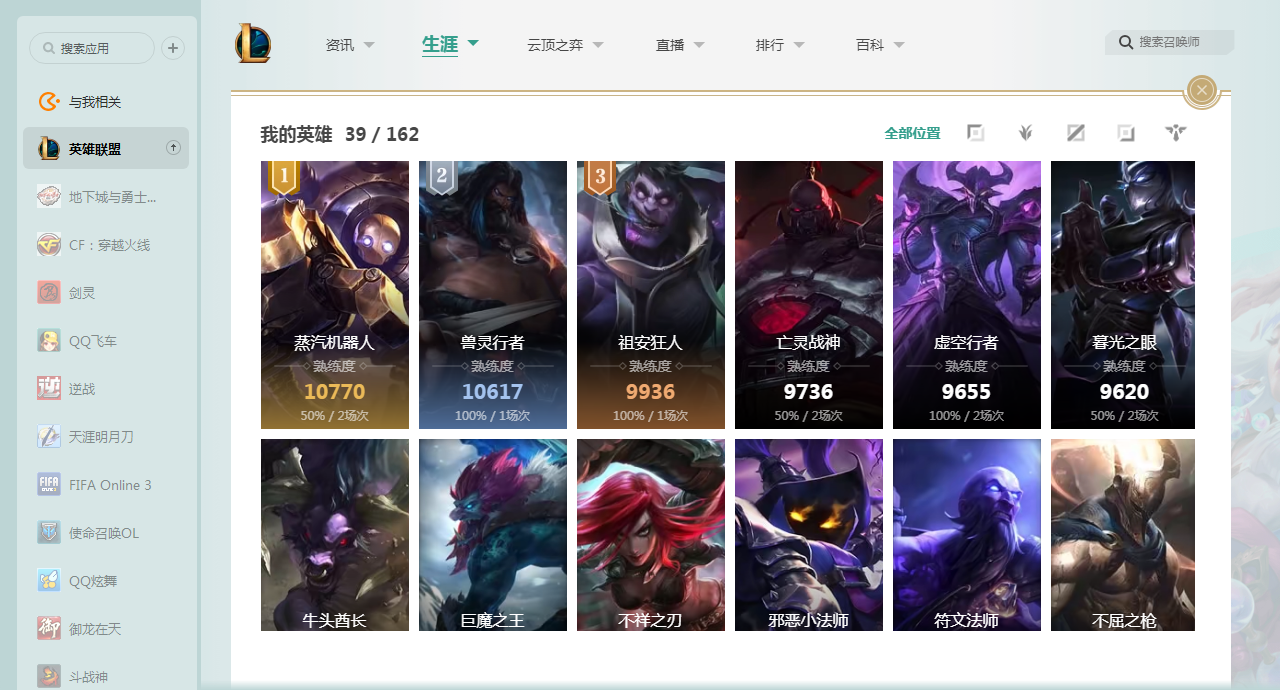The image size is (1280, 690).
Task: Filter heroes by jungle position icon
Action: point(1025,133)
